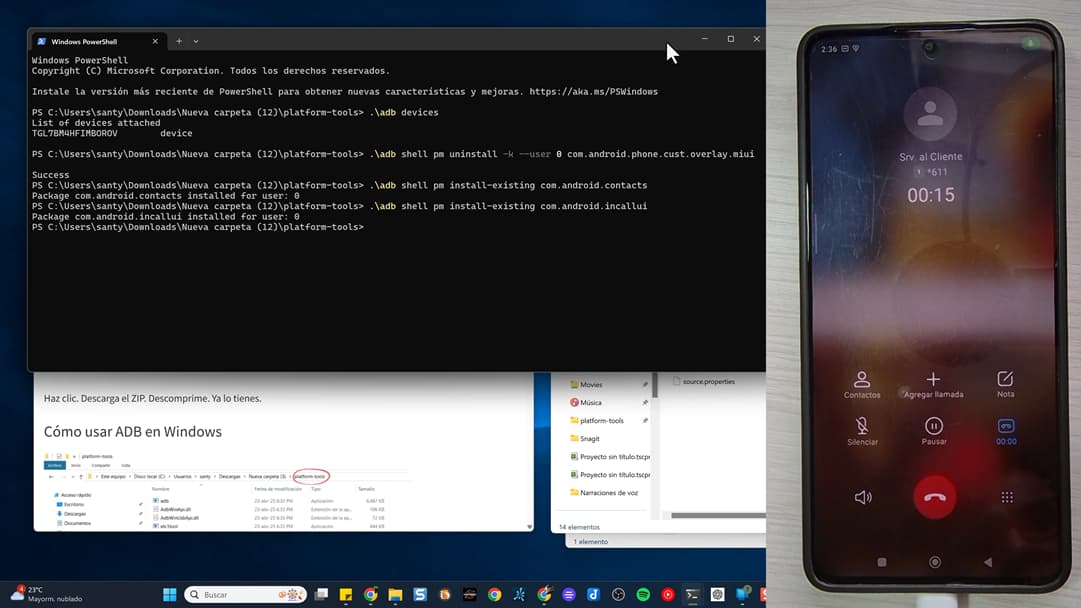Open OBS Studio from the taskbar
The image size is (1081, 608).
tap(618, 595)
